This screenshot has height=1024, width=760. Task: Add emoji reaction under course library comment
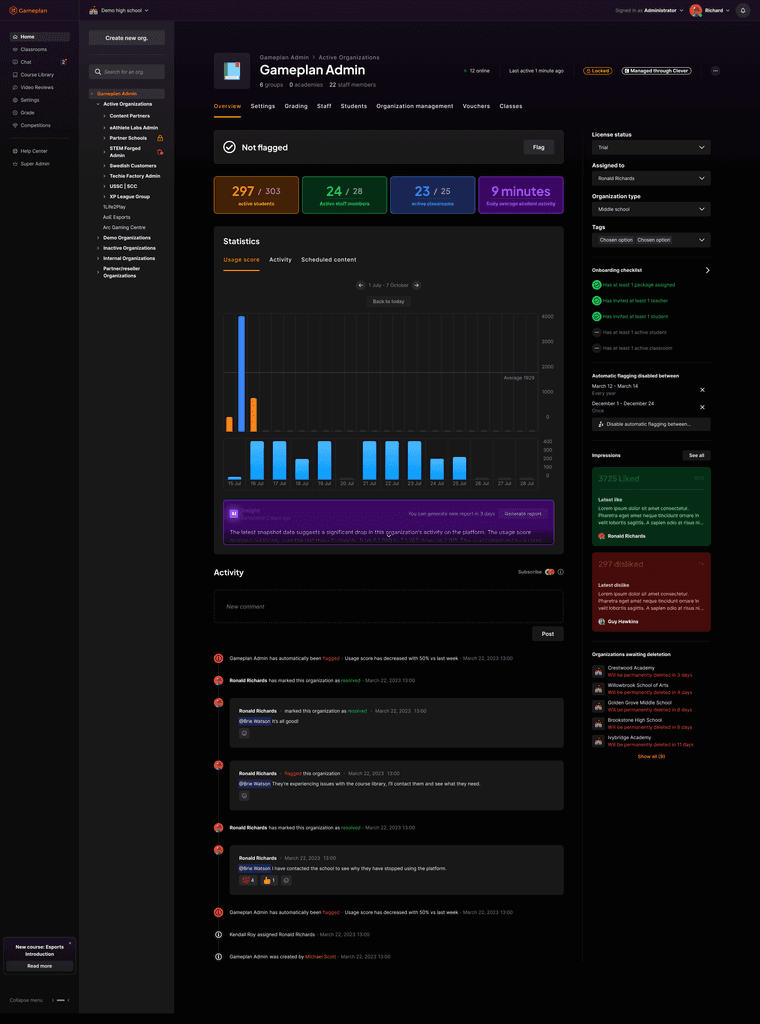(x=244, y=796)
